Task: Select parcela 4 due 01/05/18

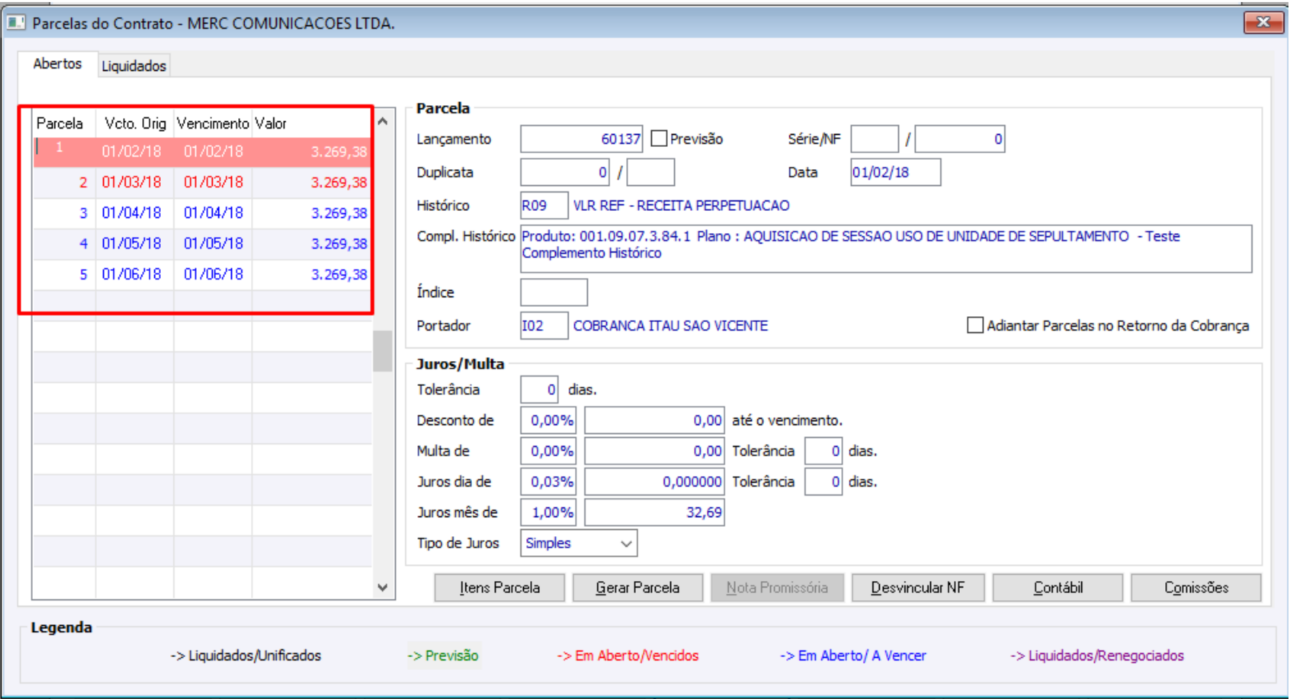Action: (x=202, y=244)
